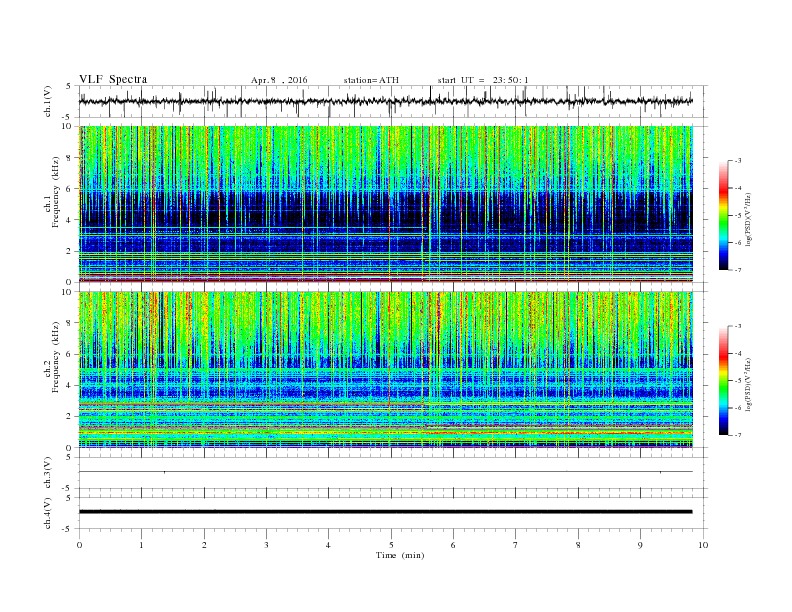Click the "1" tick label on time axis
Viewport: 792px width, 612px height.
click(x=142, y=545)
